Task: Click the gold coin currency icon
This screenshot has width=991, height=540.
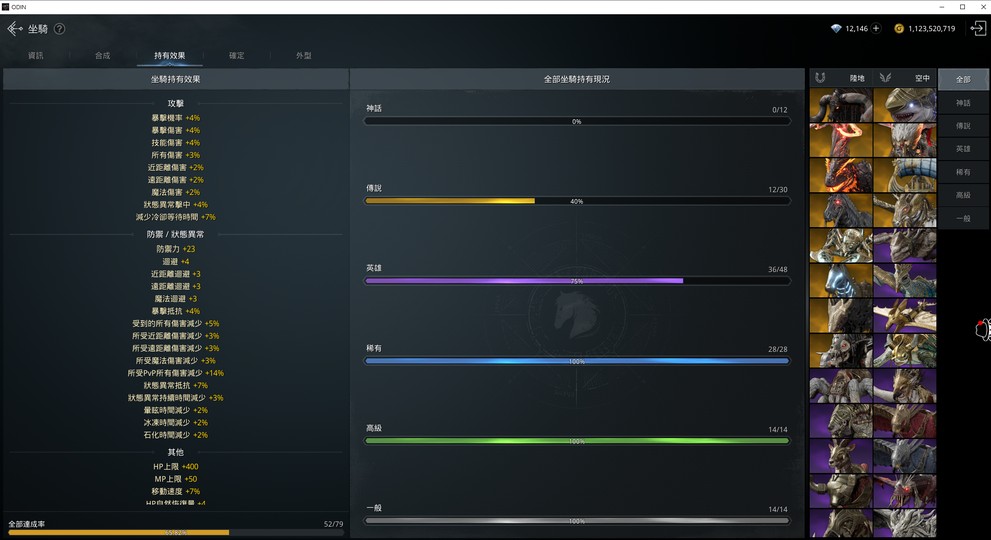Action: 899,28
